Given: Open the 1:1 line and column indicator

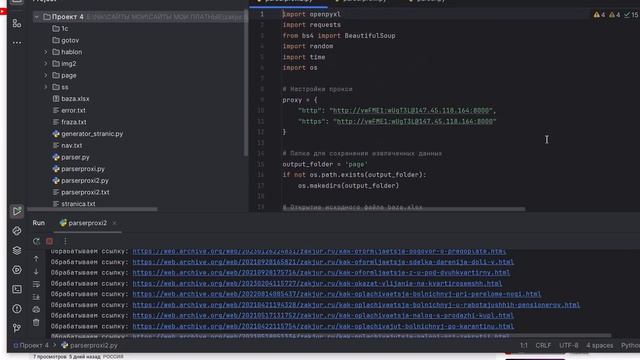Looking at the screenshot, I should [x=524, y=345].
